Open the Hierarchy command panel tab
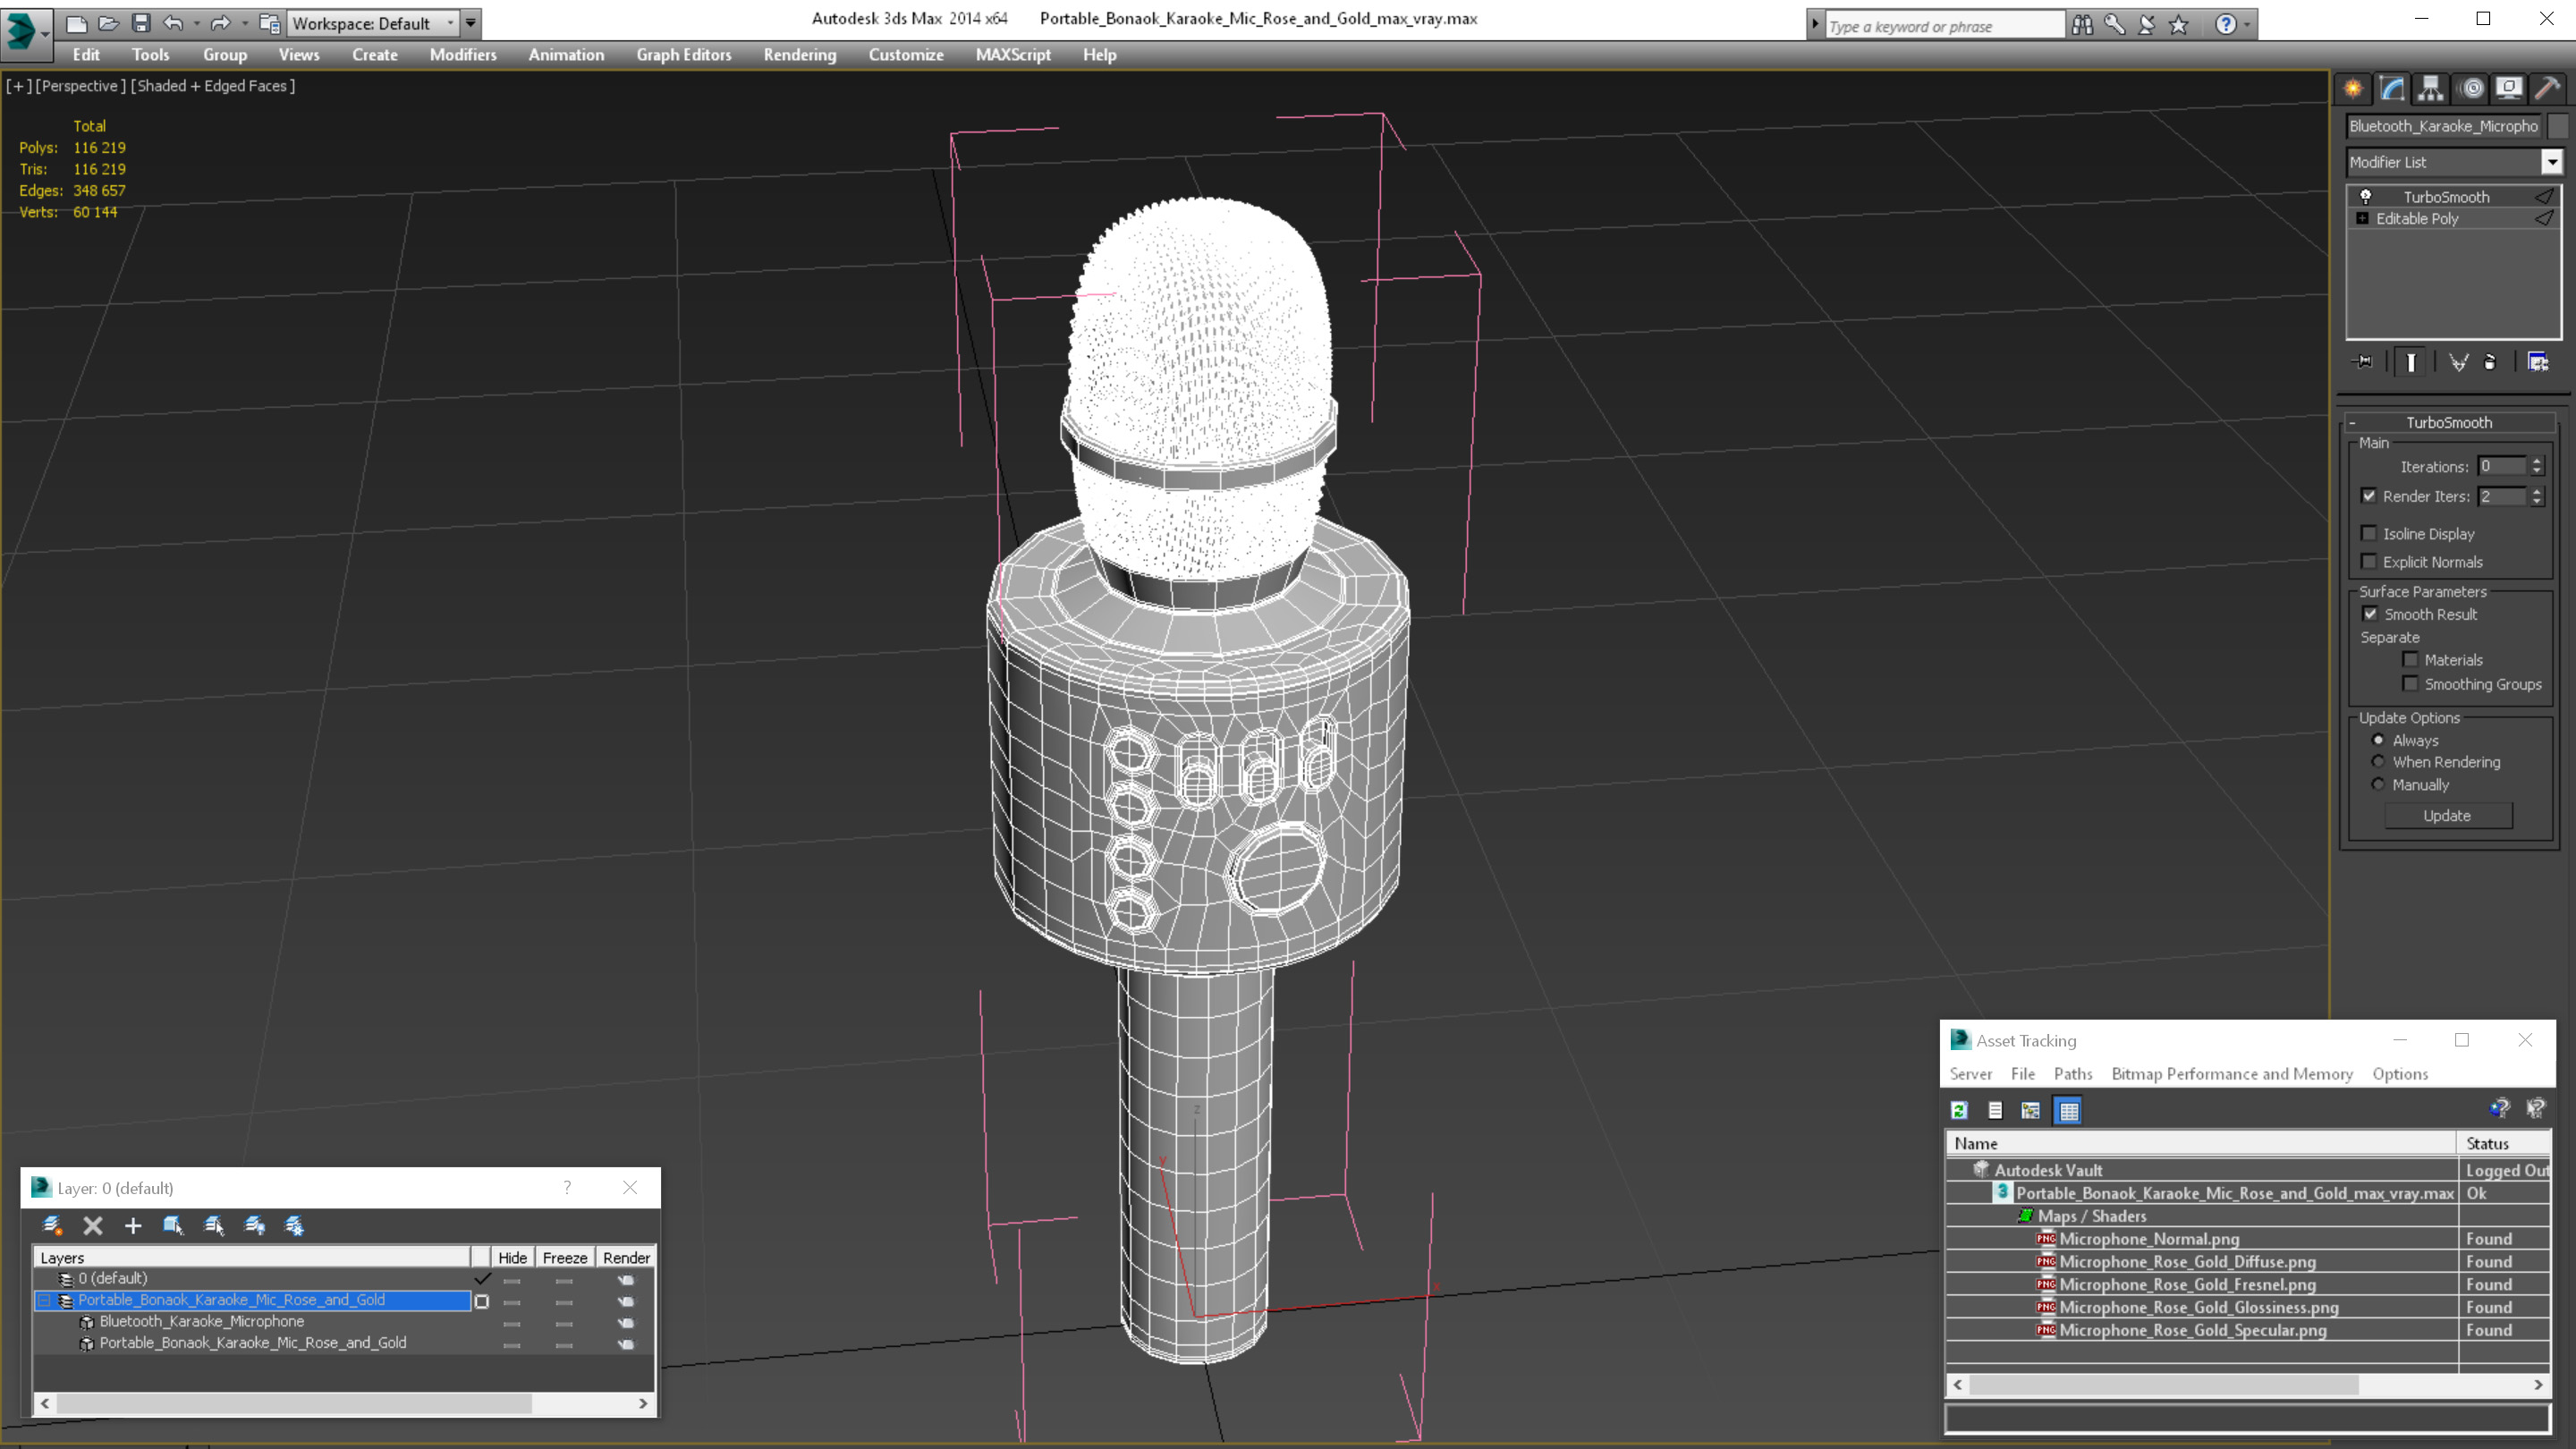2576x1449 pixels. pyautogui.click(x=2431, y=89)
